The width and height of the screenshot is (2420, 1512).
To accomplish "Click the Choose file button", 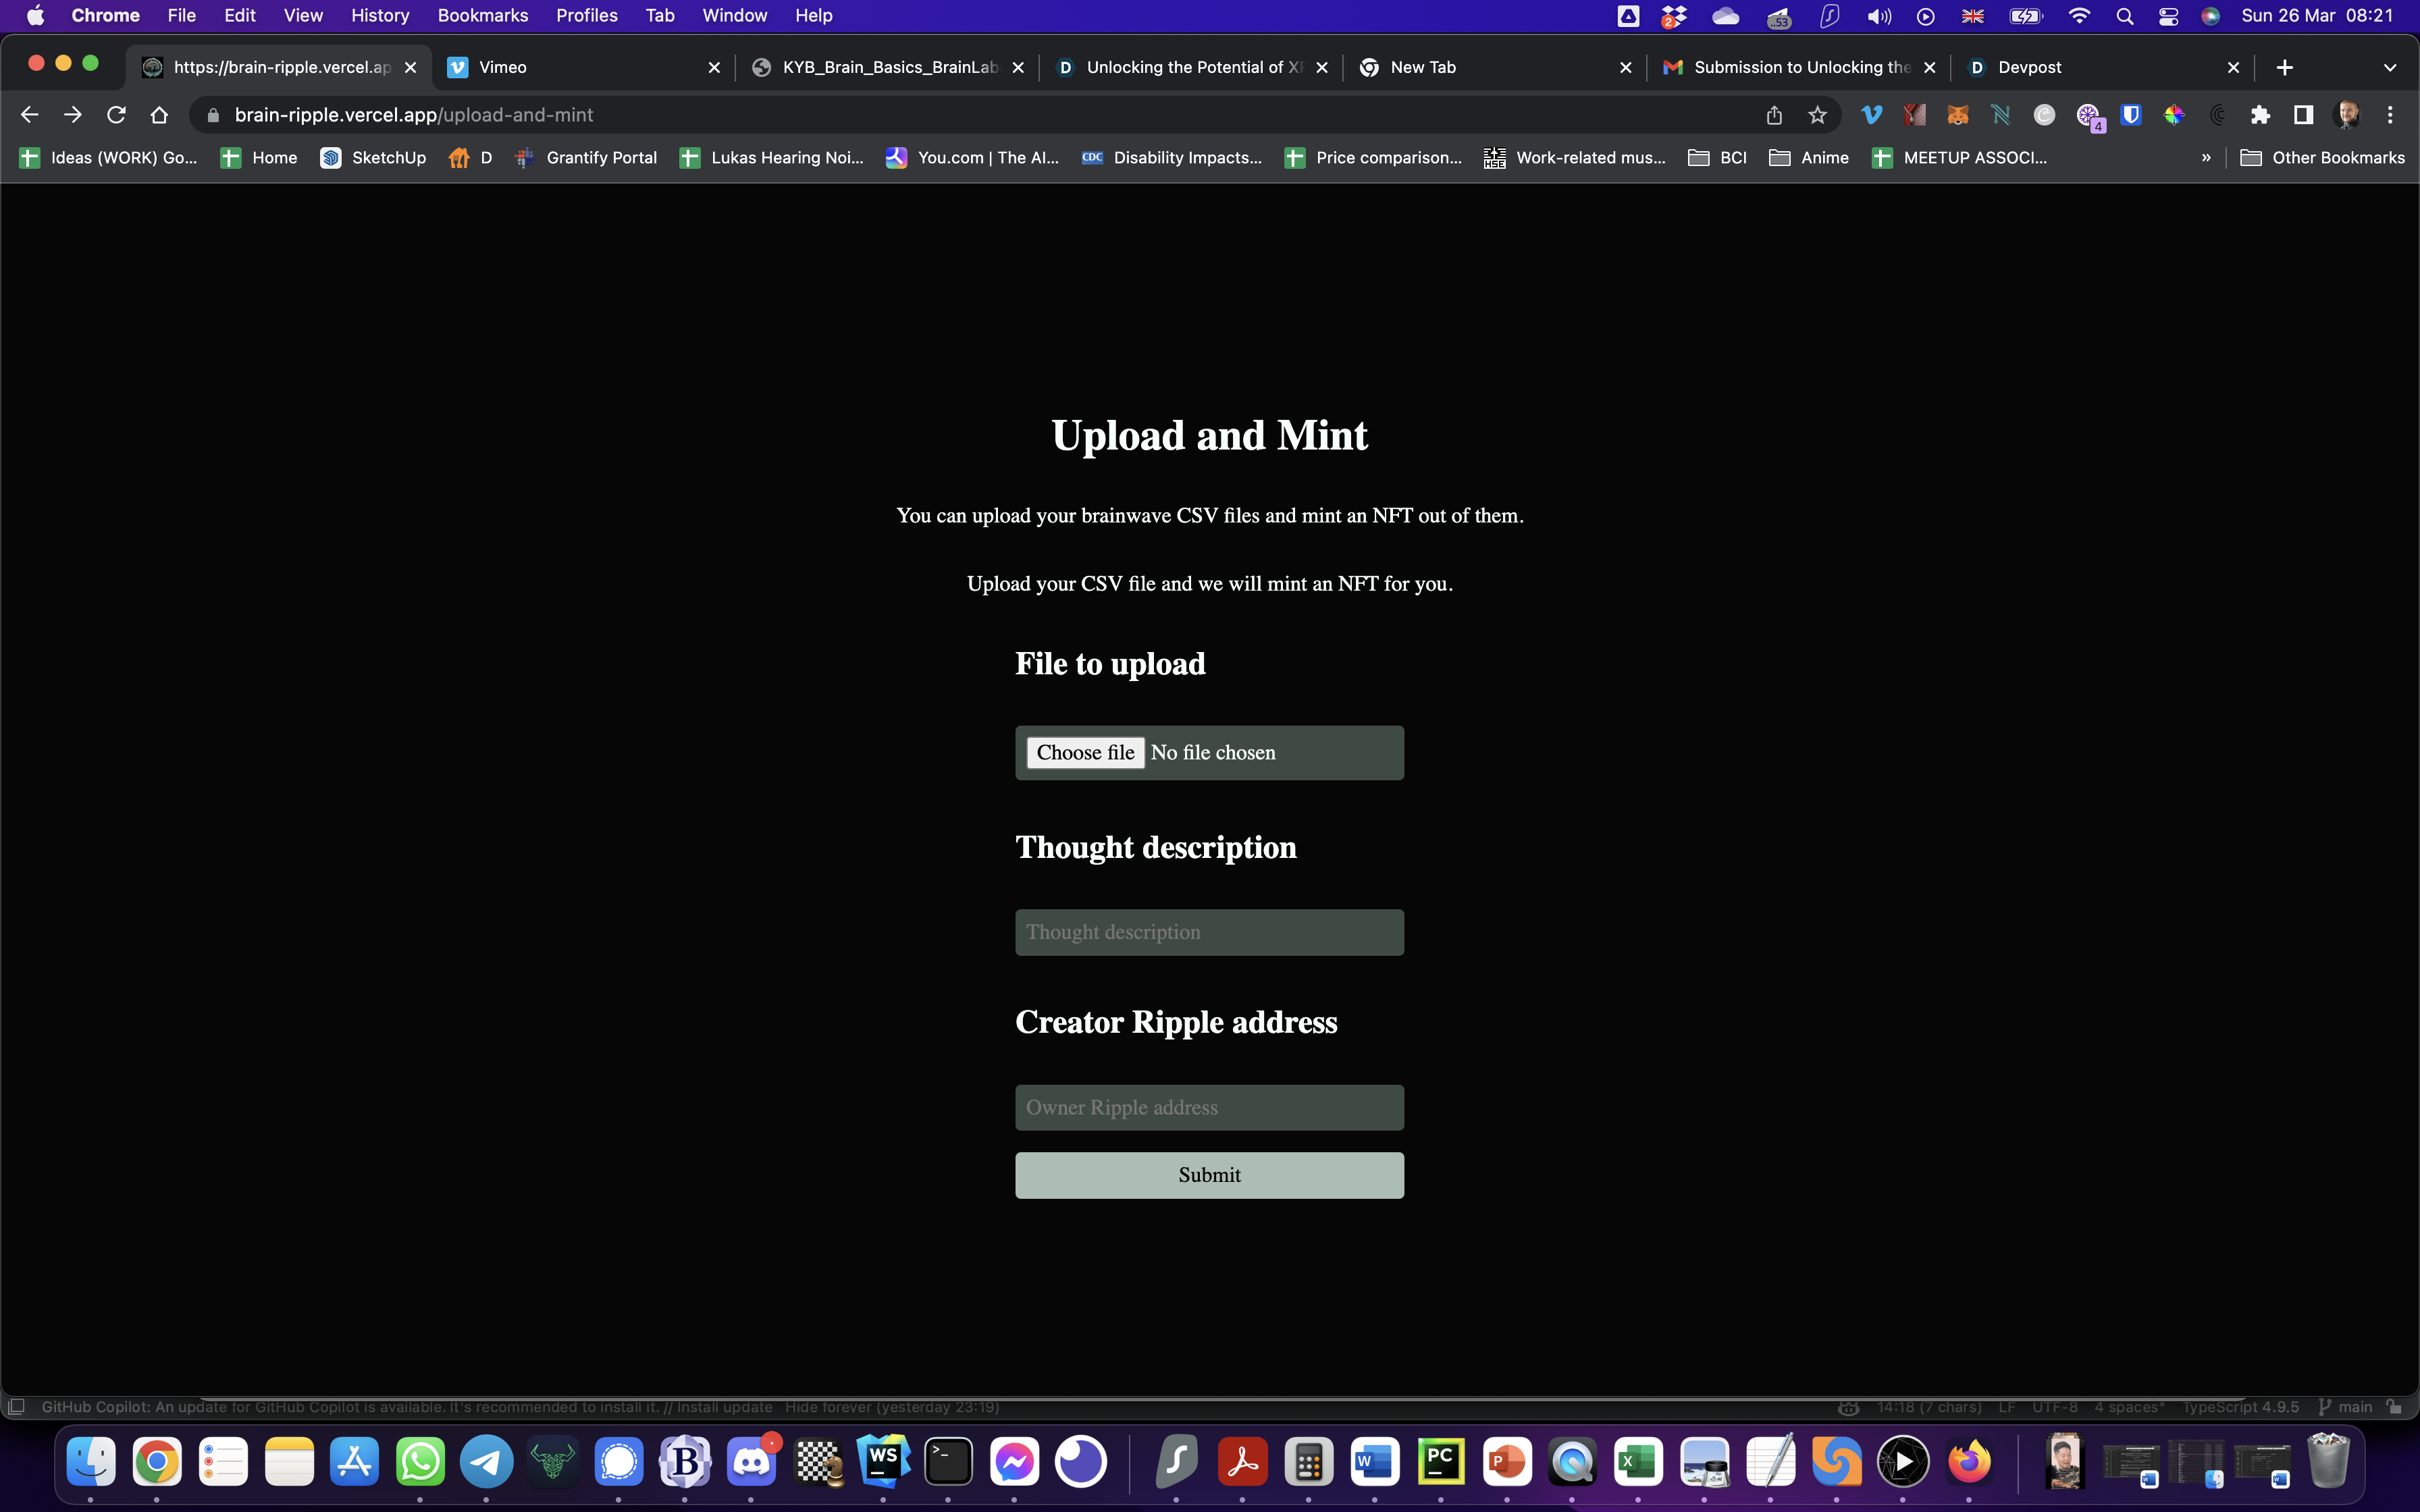I will (1085, 753).
